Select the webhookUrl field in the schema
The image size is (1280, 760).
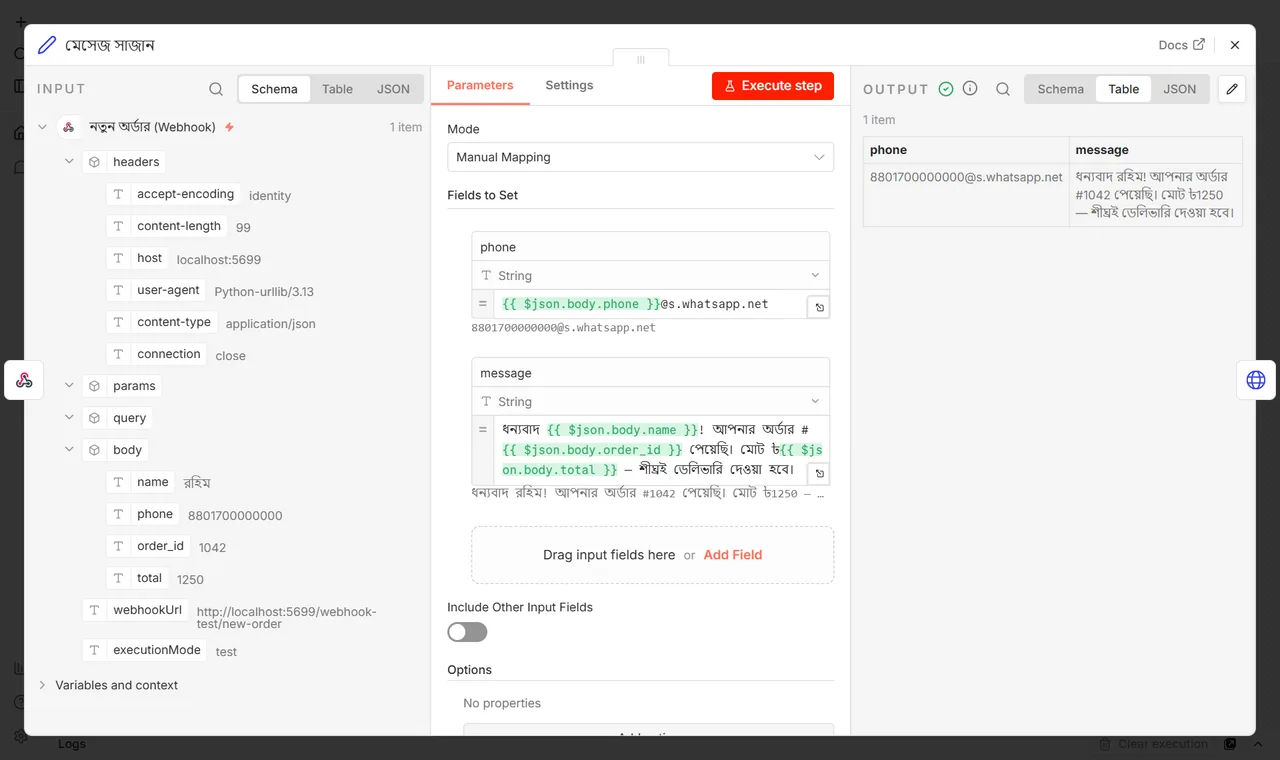(137, 610)
